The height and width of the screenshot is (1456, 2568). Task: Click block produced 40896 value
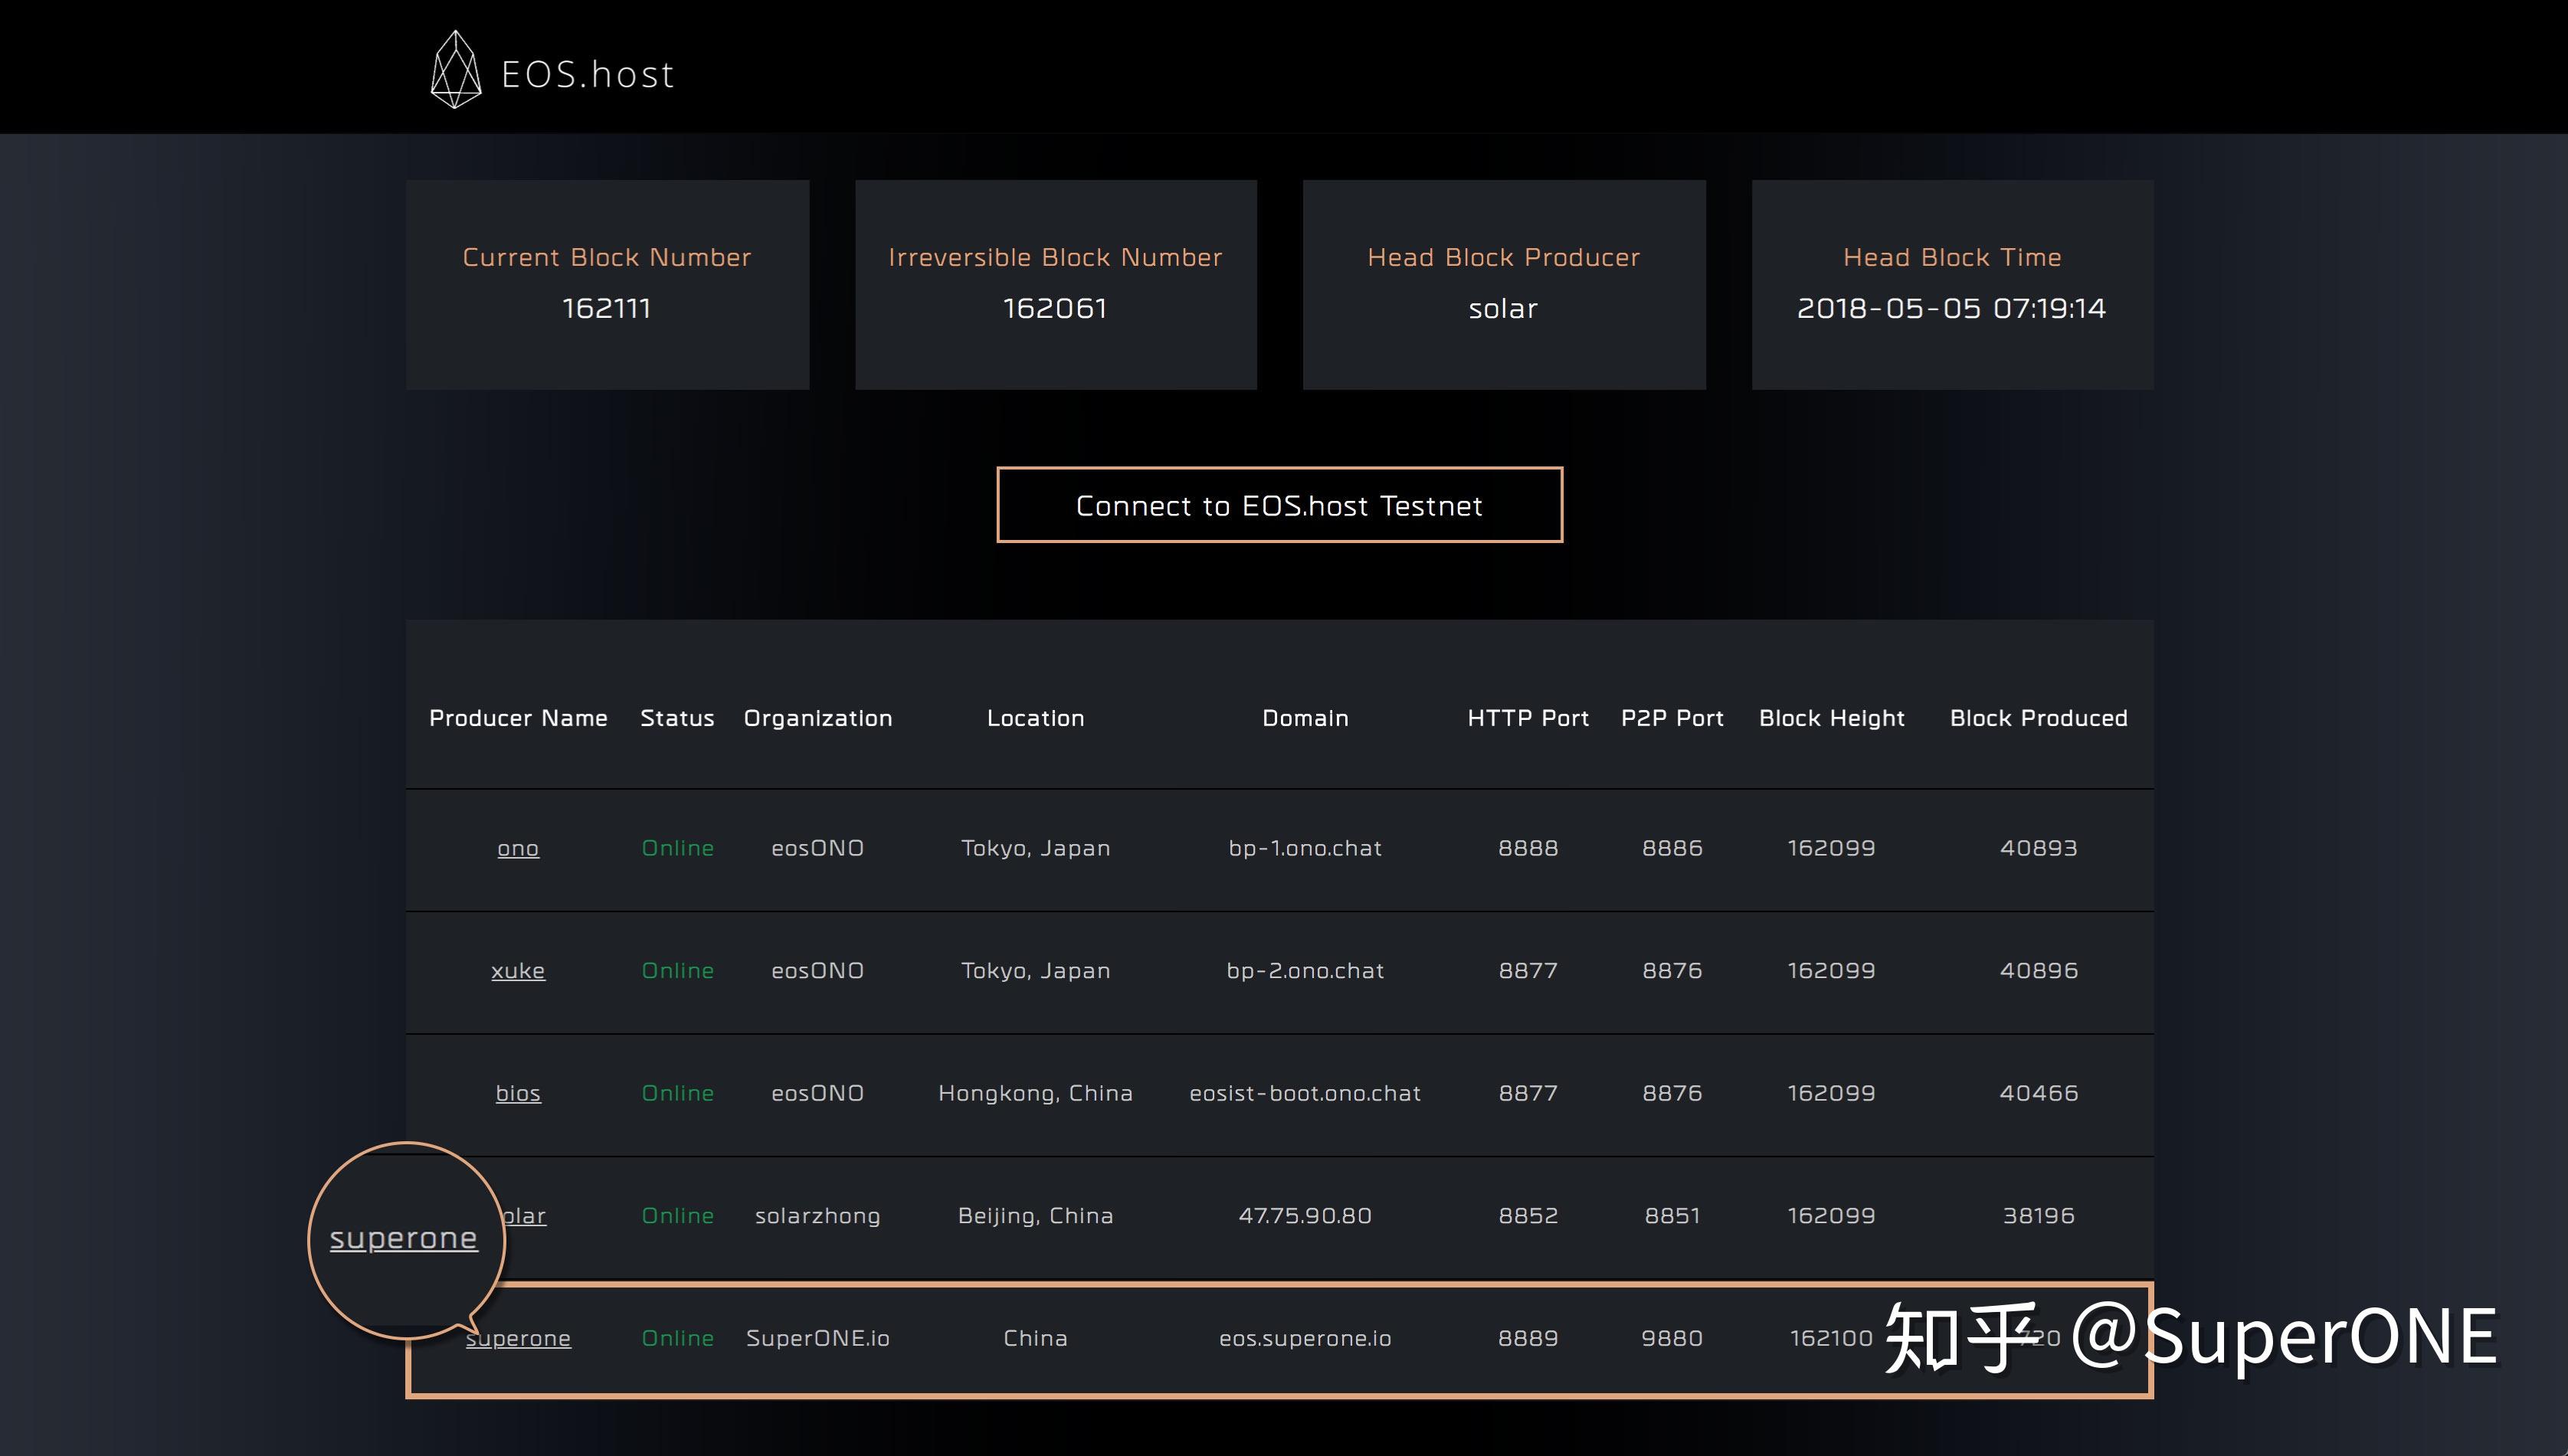2039,971
